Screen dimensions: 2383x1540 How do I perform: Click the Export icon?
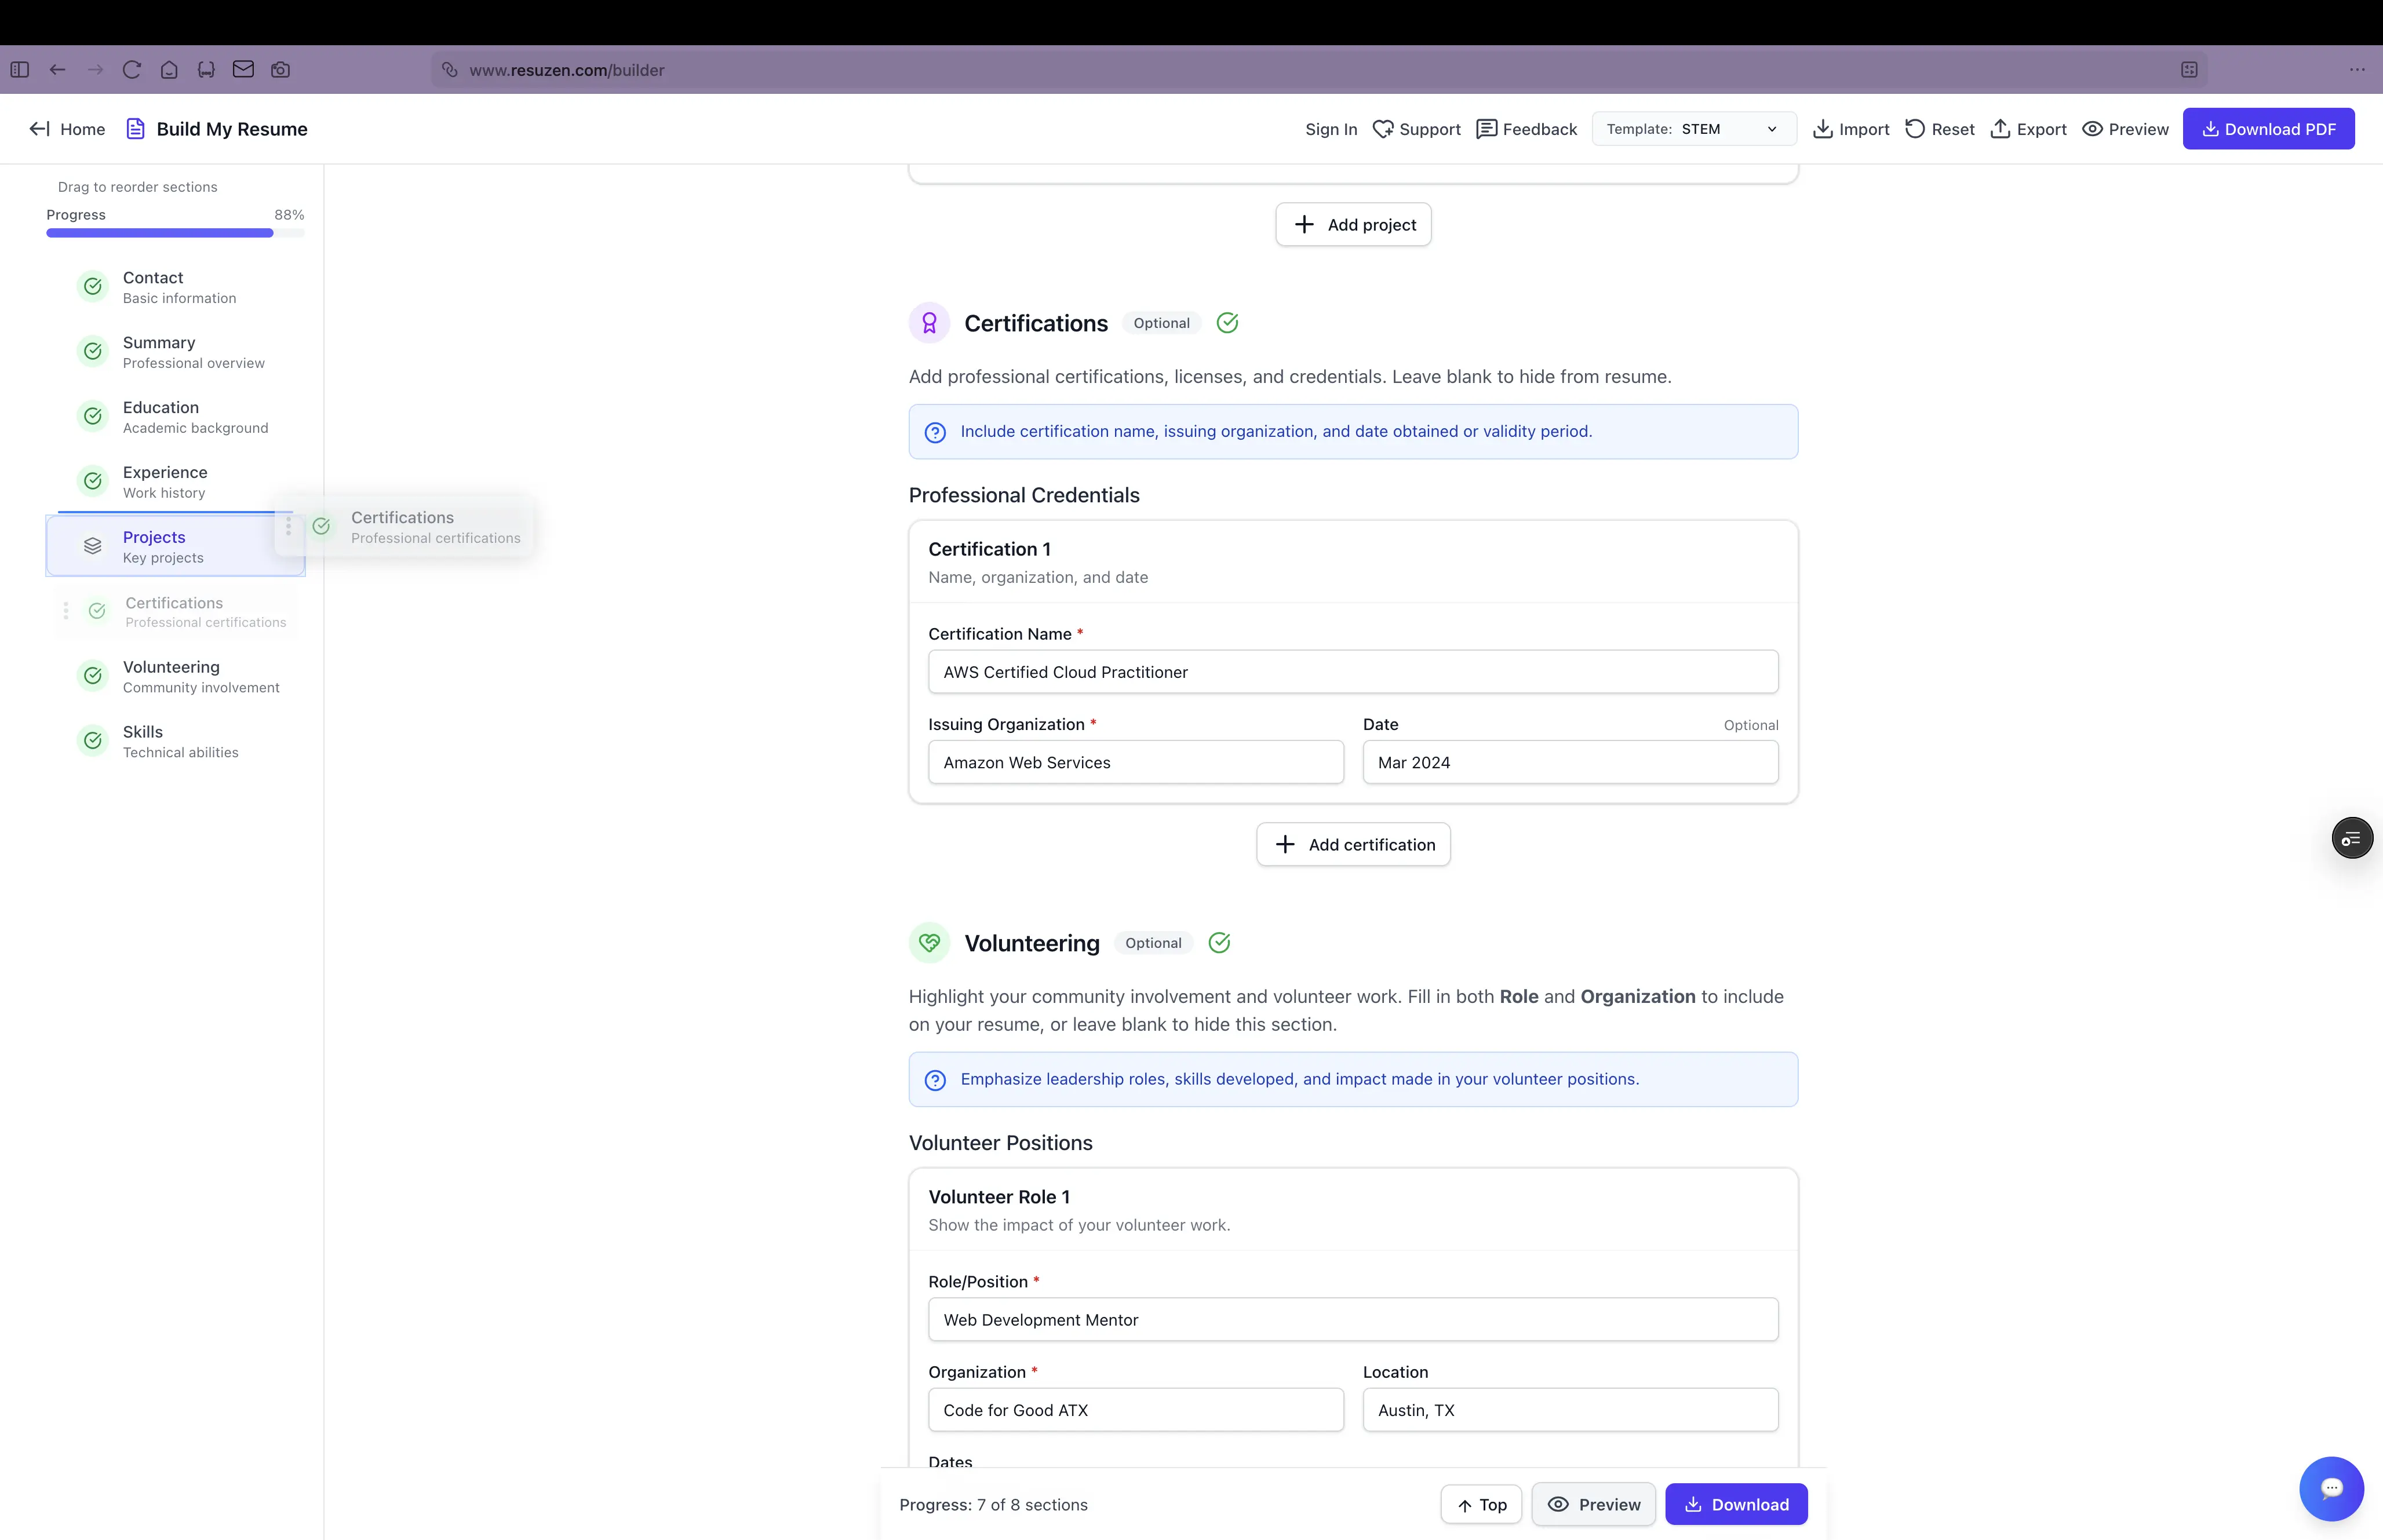coord(2001,128)
